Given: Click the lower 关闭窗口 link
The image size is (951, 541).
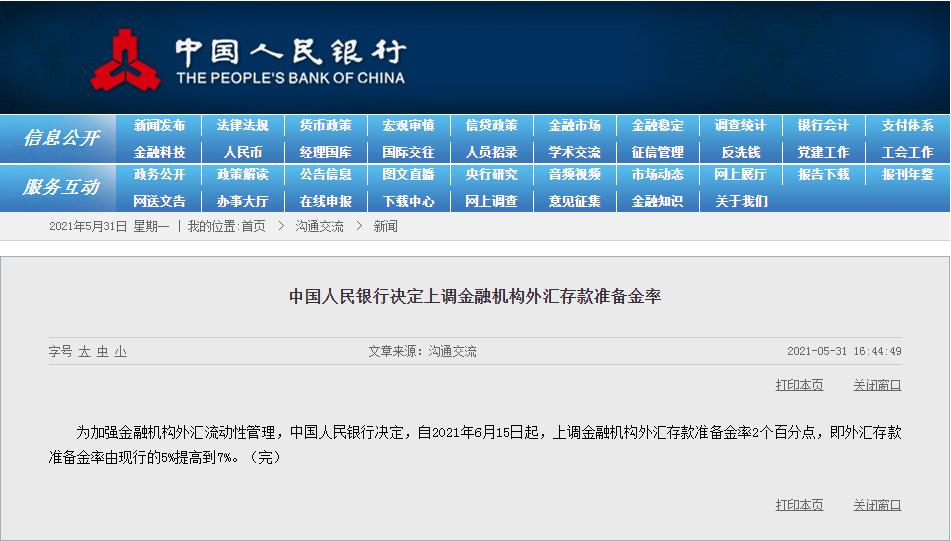Looking at the screenshot, I should point(877,505).
